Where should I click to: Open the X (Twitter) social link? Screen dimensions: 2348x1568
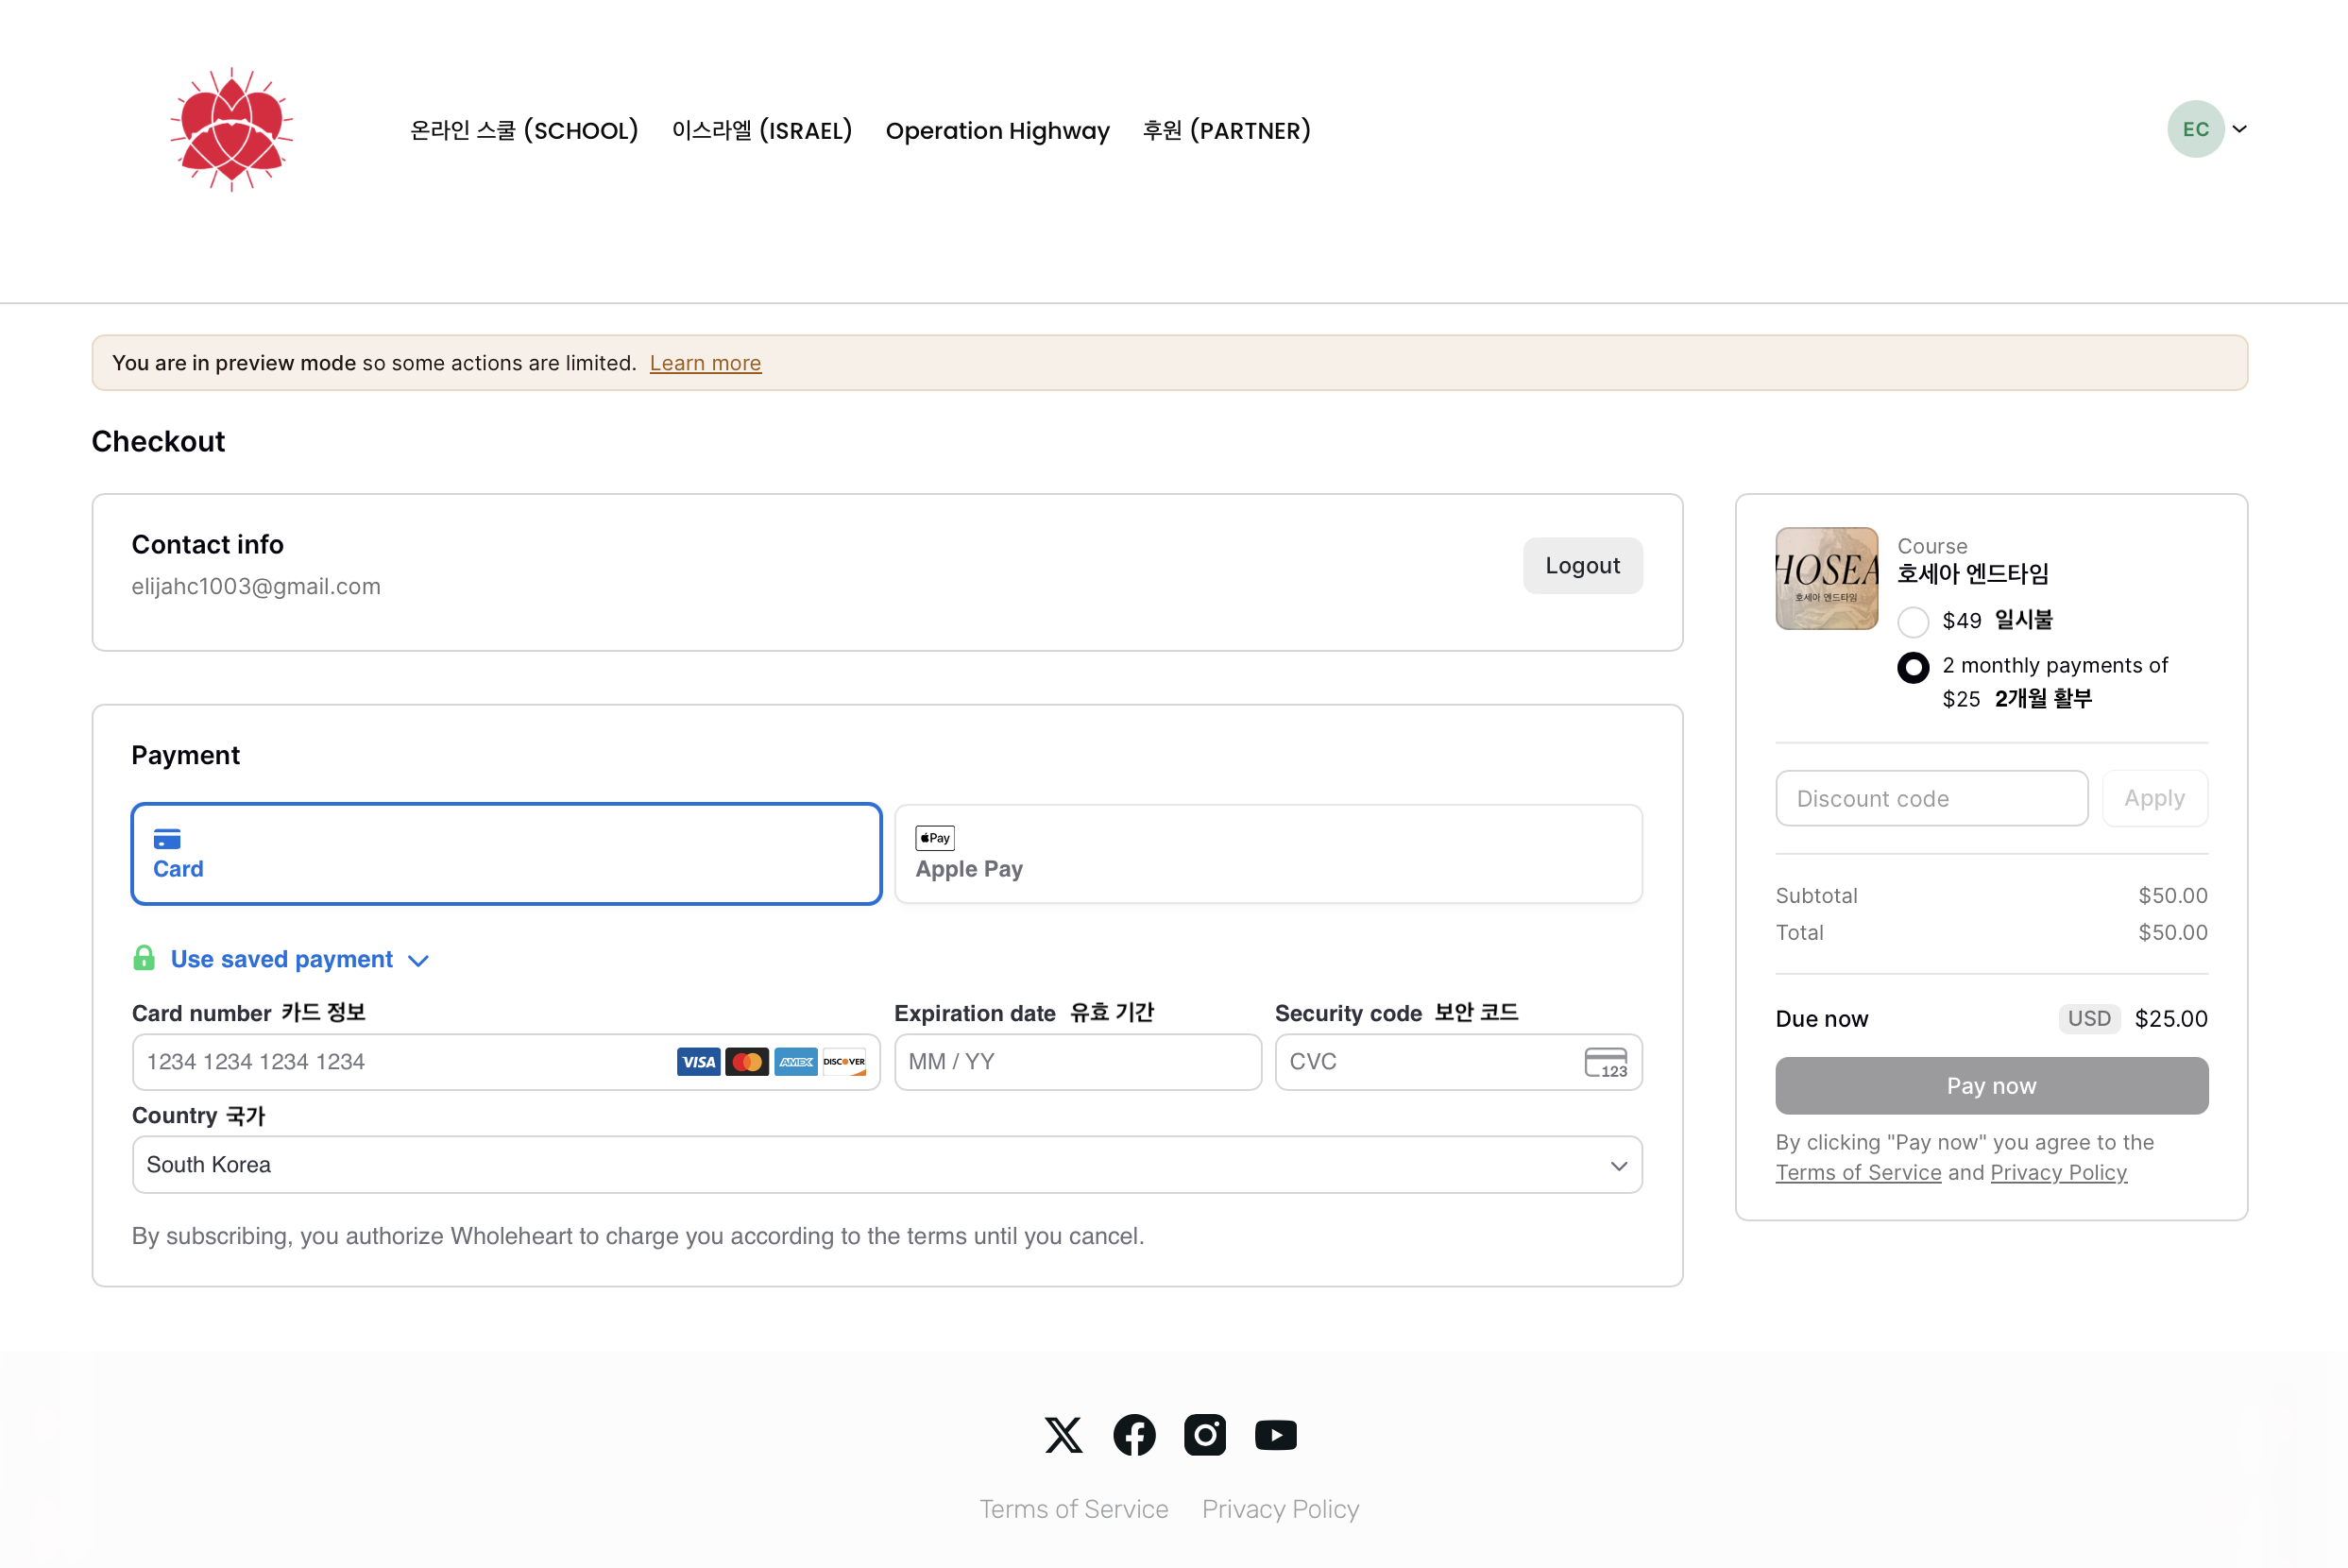click(1063, 1435)
